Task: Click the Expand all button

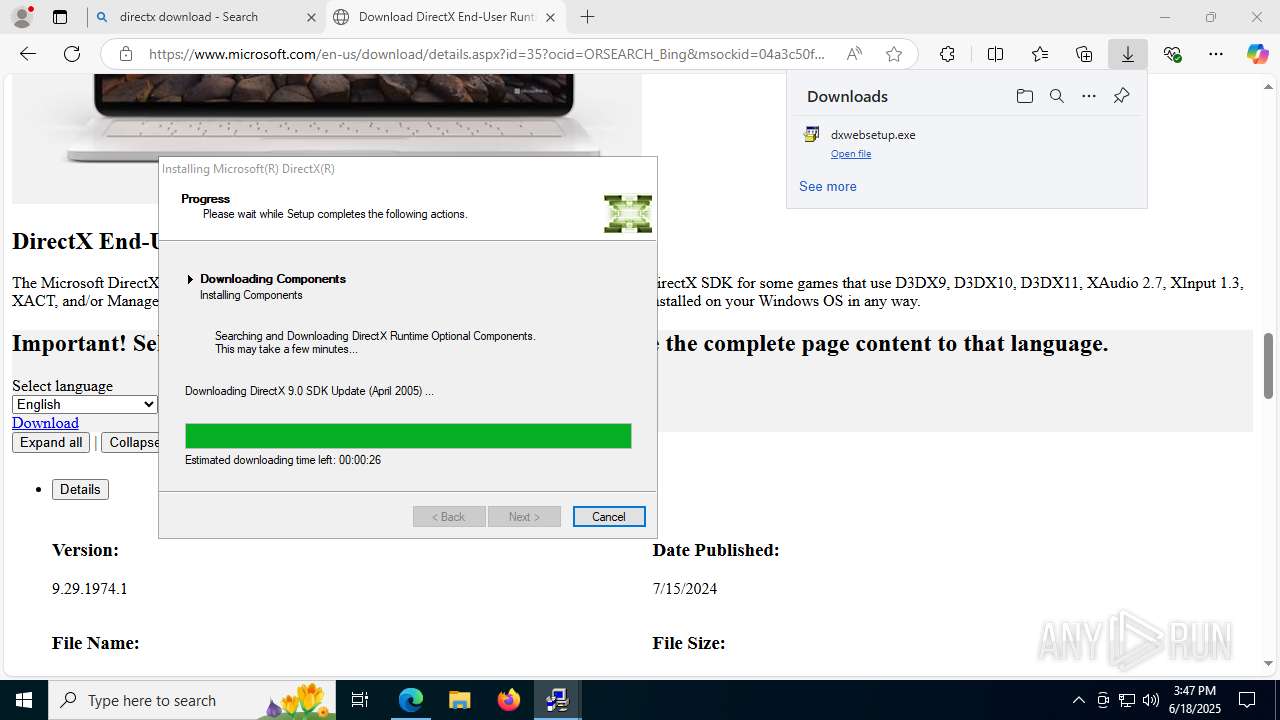Action: coord(51,442)
